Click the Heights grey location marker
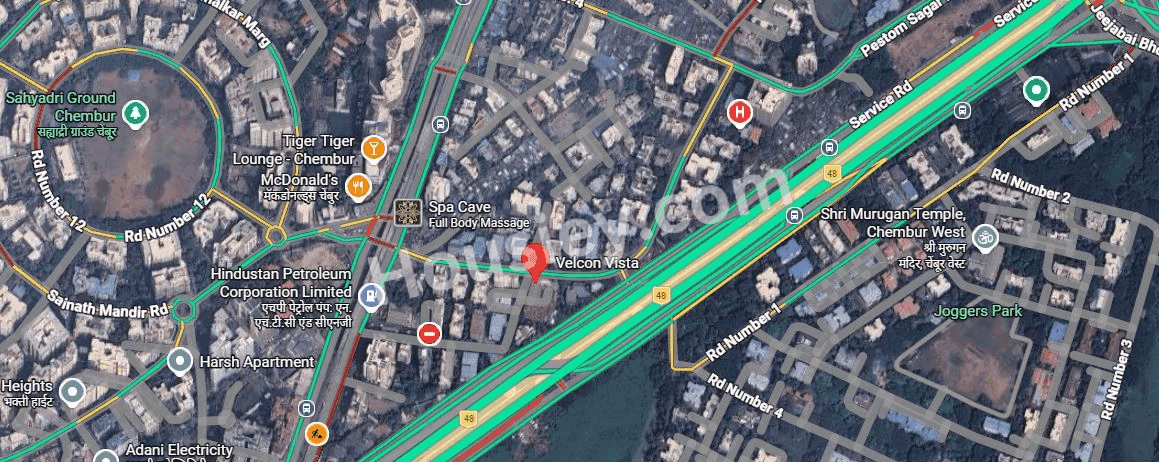 point(72,393)
